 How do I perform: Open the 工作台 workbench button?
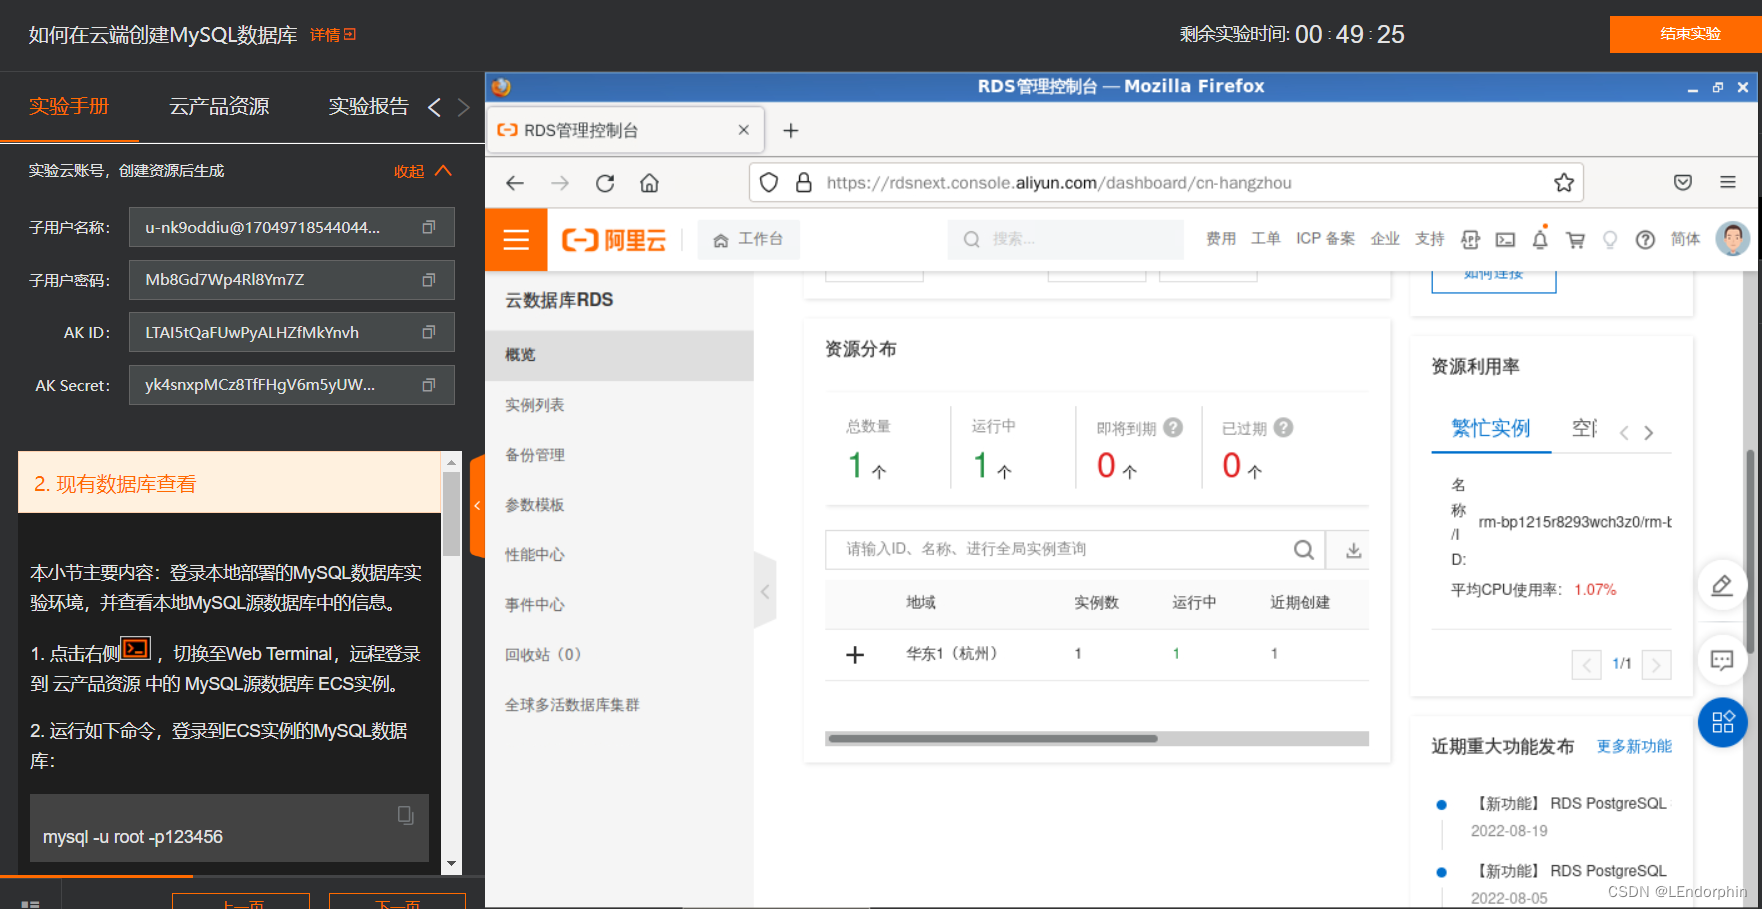[748, 240]
